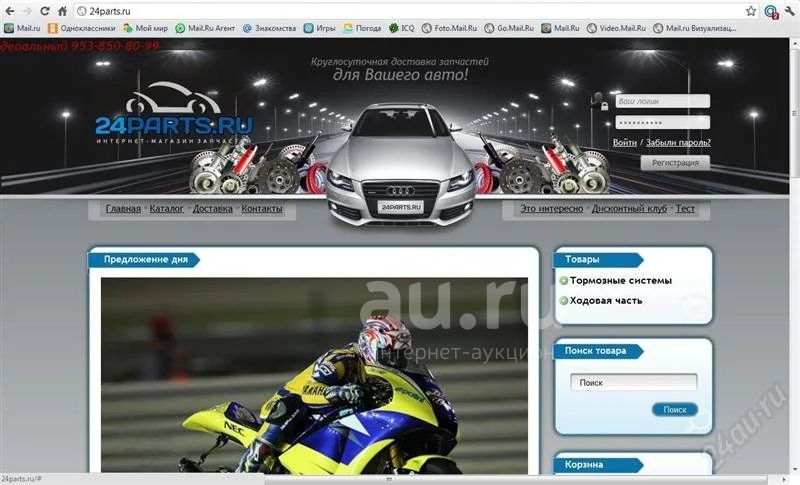Image resolution: width=800 pixels, height=485 pixels.
Task: Open the Ходовая часть category
Action: point(606,301)
